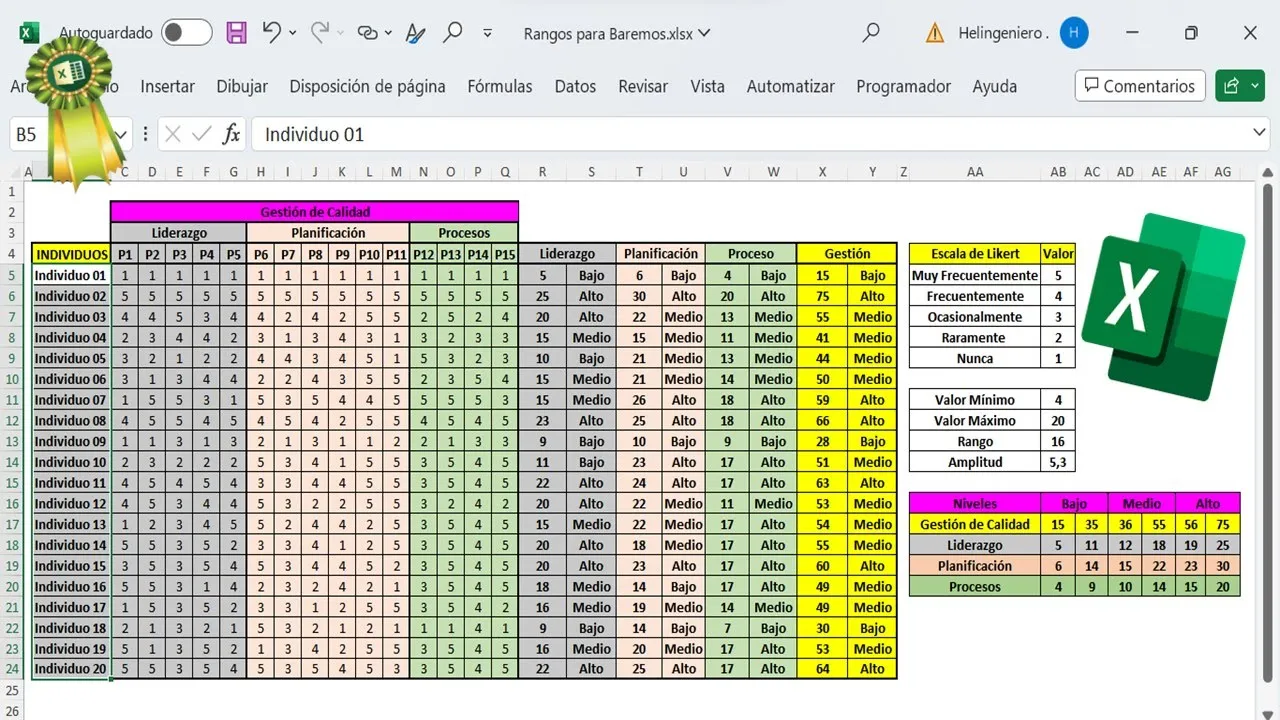Viewport: 1280px width, 720px height.
Task: Click the shapes icon in quick access toolbar
Action: pyautogui.click(x=368, y=33)
